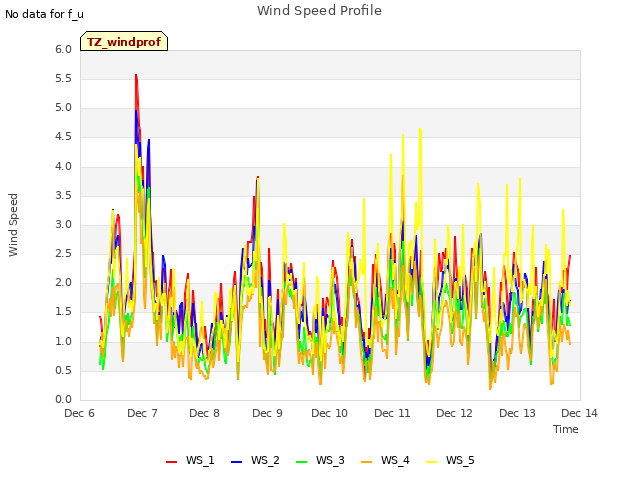The width and height of the screenshot is (640, 480).
Task: Click the 0.5 y-axis tick label
Action: [63, 371]
